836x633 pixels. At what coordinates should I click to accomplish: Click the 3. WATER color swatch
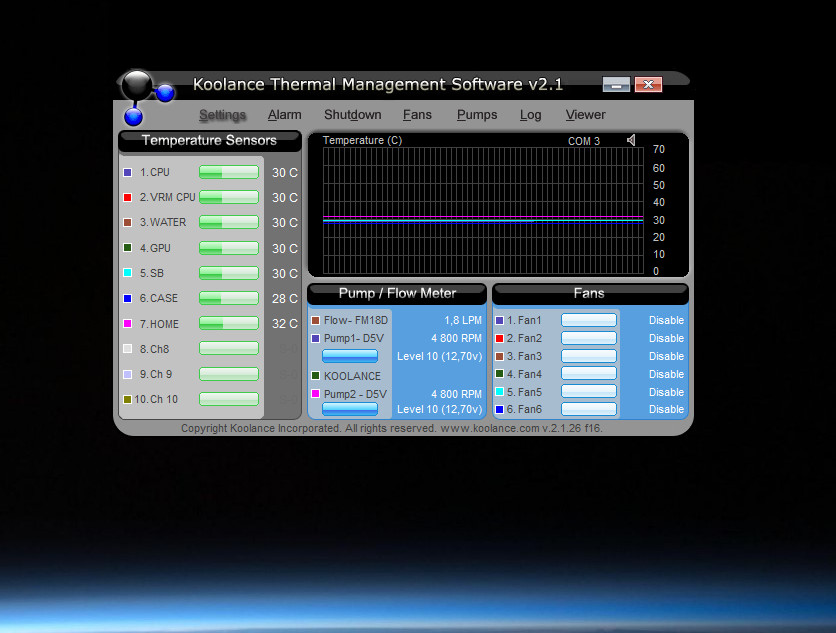(x=127, y=222)
